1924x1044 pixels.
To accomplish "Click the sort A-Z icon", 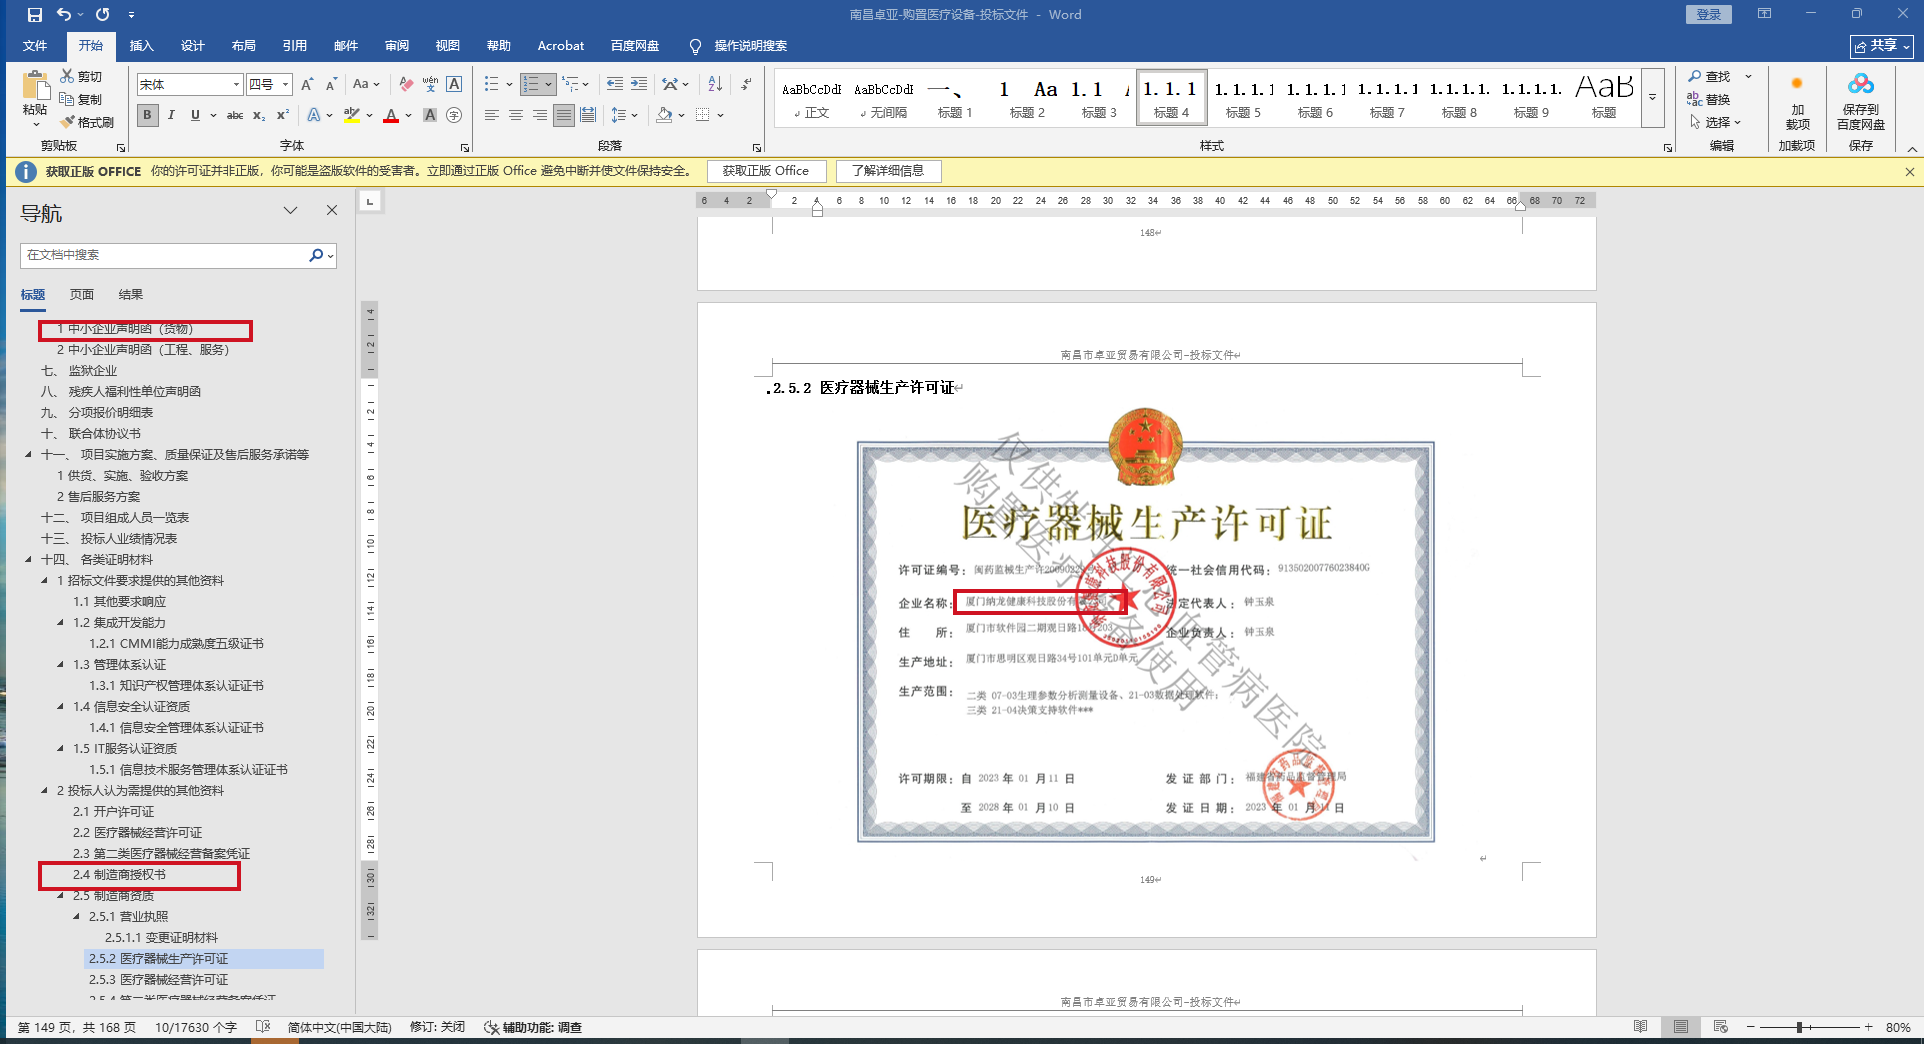I will (x=715, y=85).
